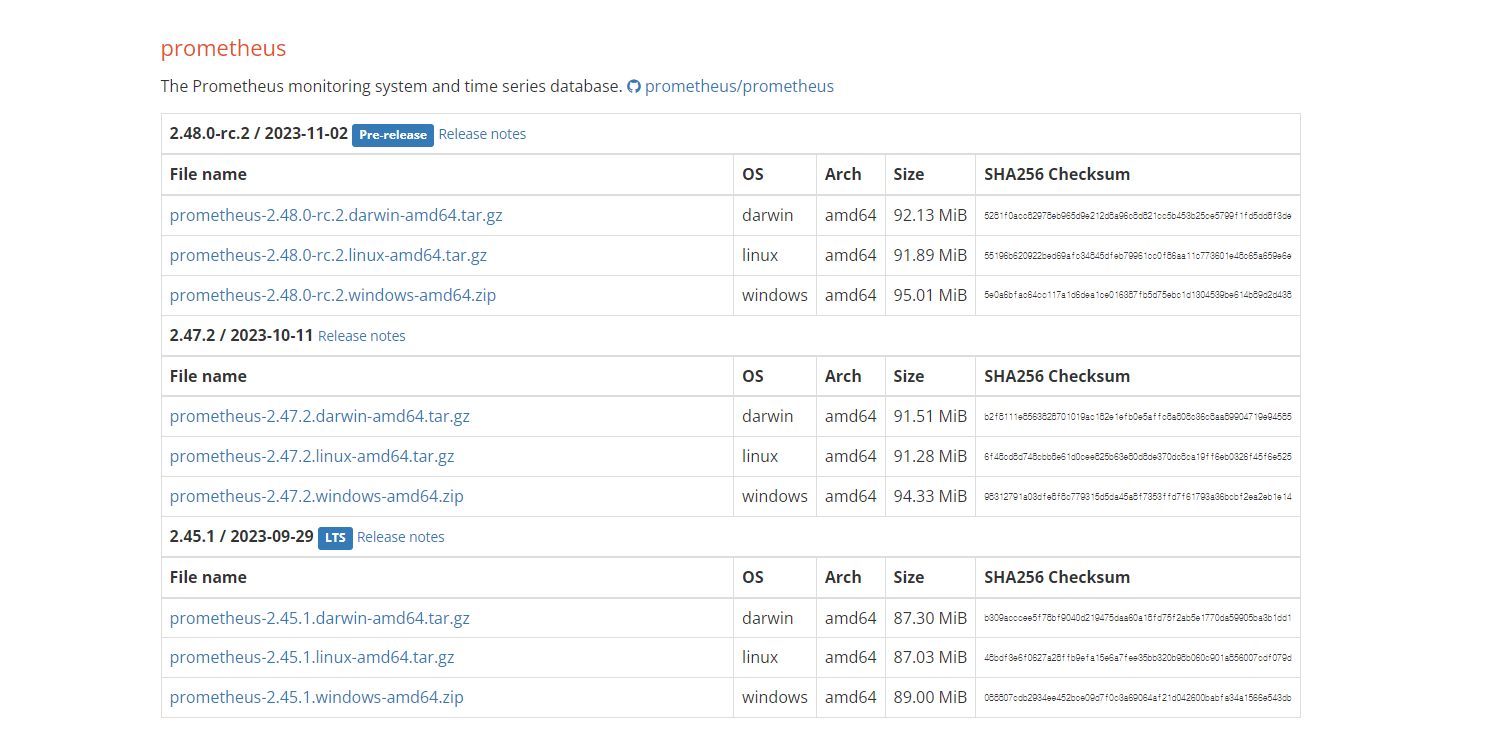Click the checksum for 2.47.2 linux file
The width and height of the screenshot is (1503, 752).
(x=1138, y=456)
